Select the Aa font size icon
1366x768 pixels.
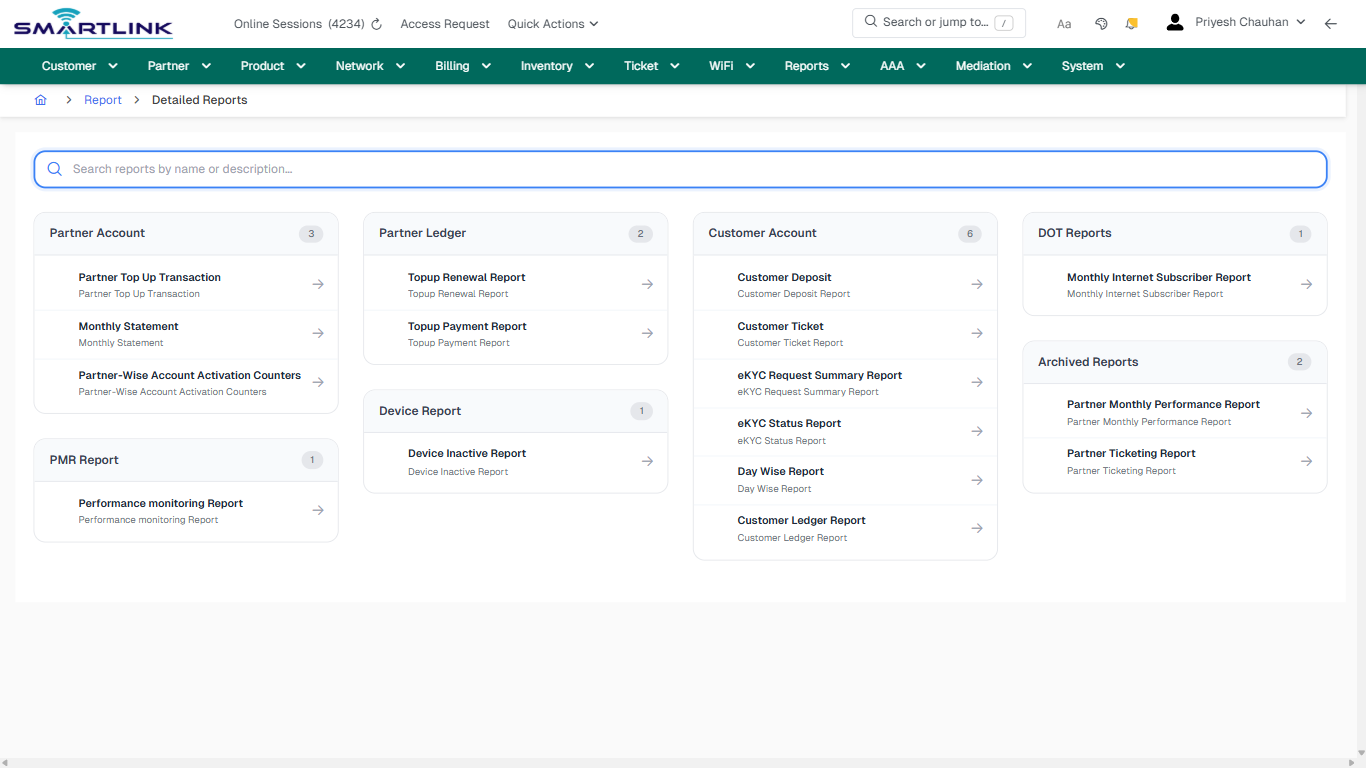(x=1064, y=23)
